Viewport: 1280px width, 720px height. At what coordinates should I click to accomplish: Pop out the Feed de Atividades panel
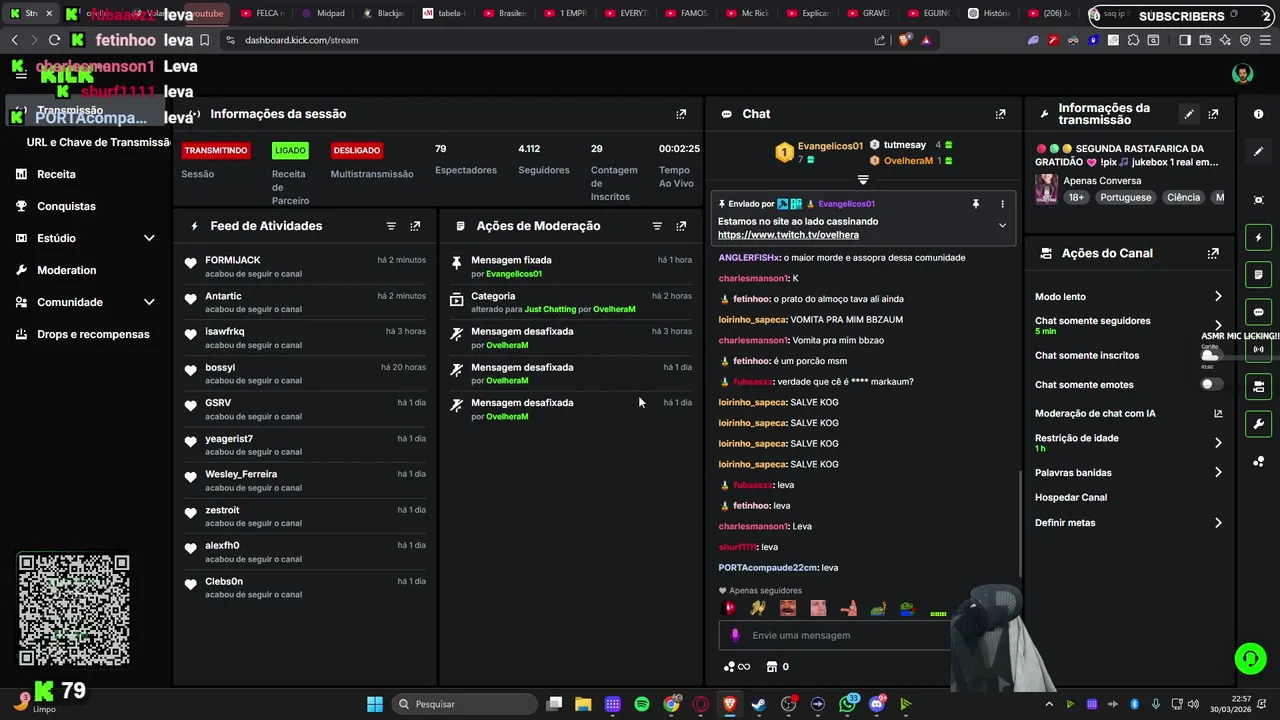(x=415, y=226)
